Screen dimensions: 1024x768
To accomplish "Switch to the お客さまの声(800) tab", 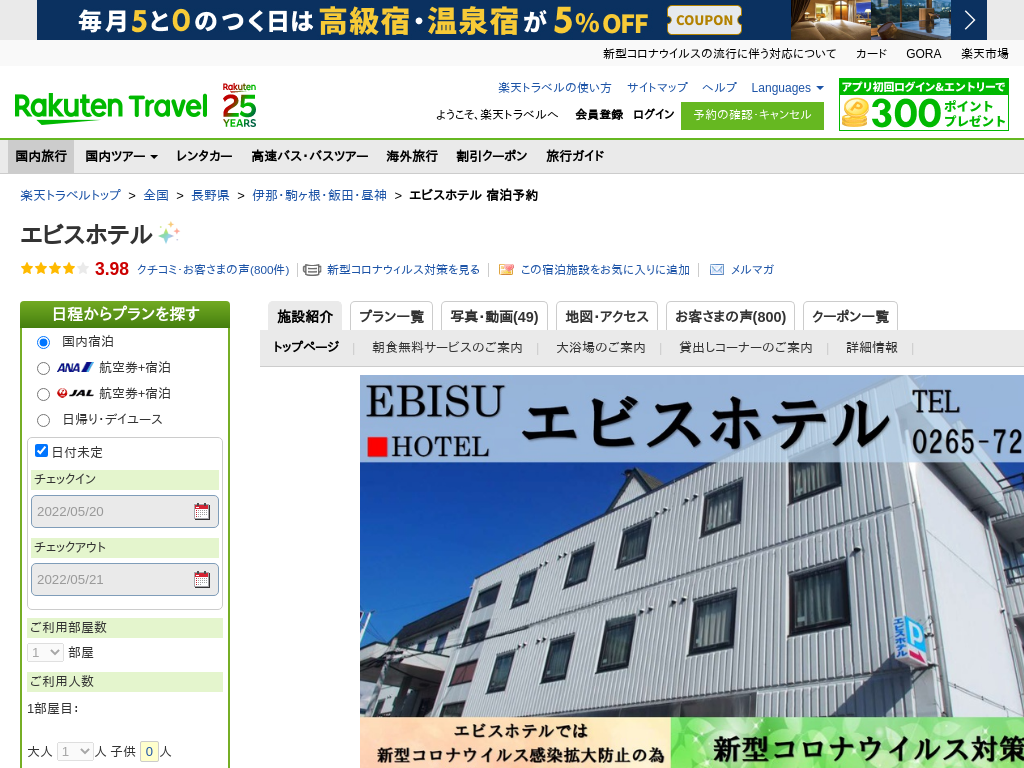I will click(730, 317).
